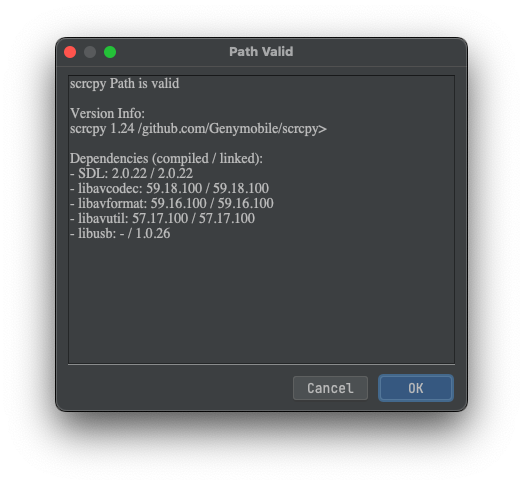Click the gray disabled minimize button

[x=90, y=52]
